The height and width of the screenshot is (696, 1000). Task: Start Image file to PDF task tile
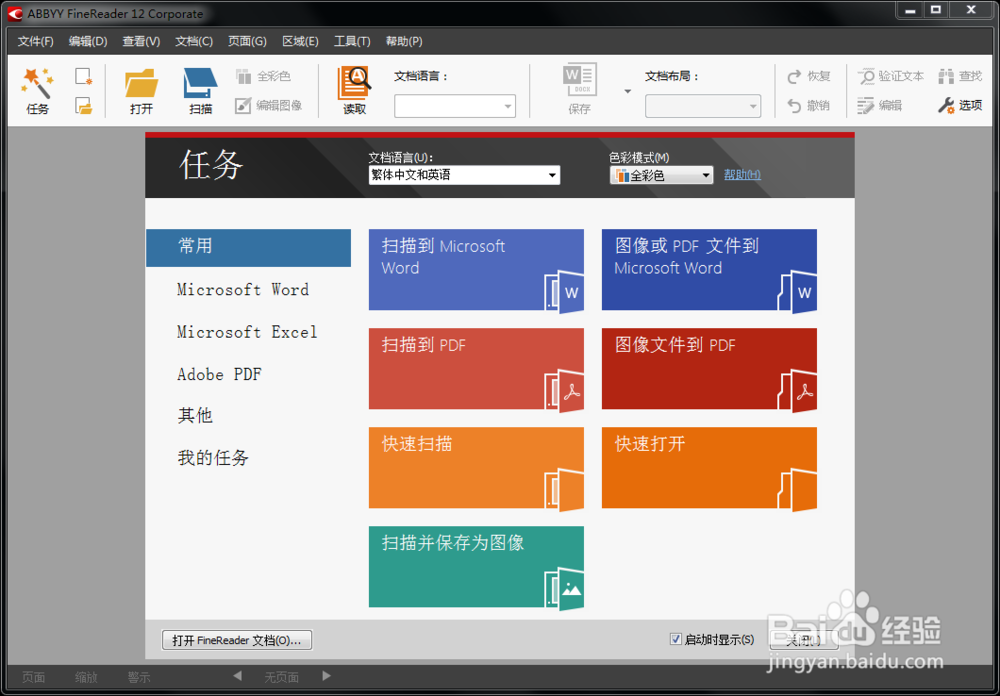709,369
